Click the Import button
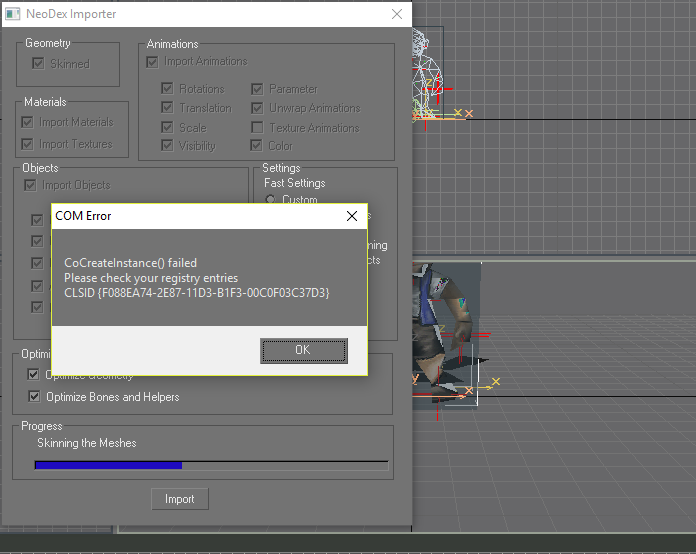Screen dimensions: 696x554 [180, 499]
